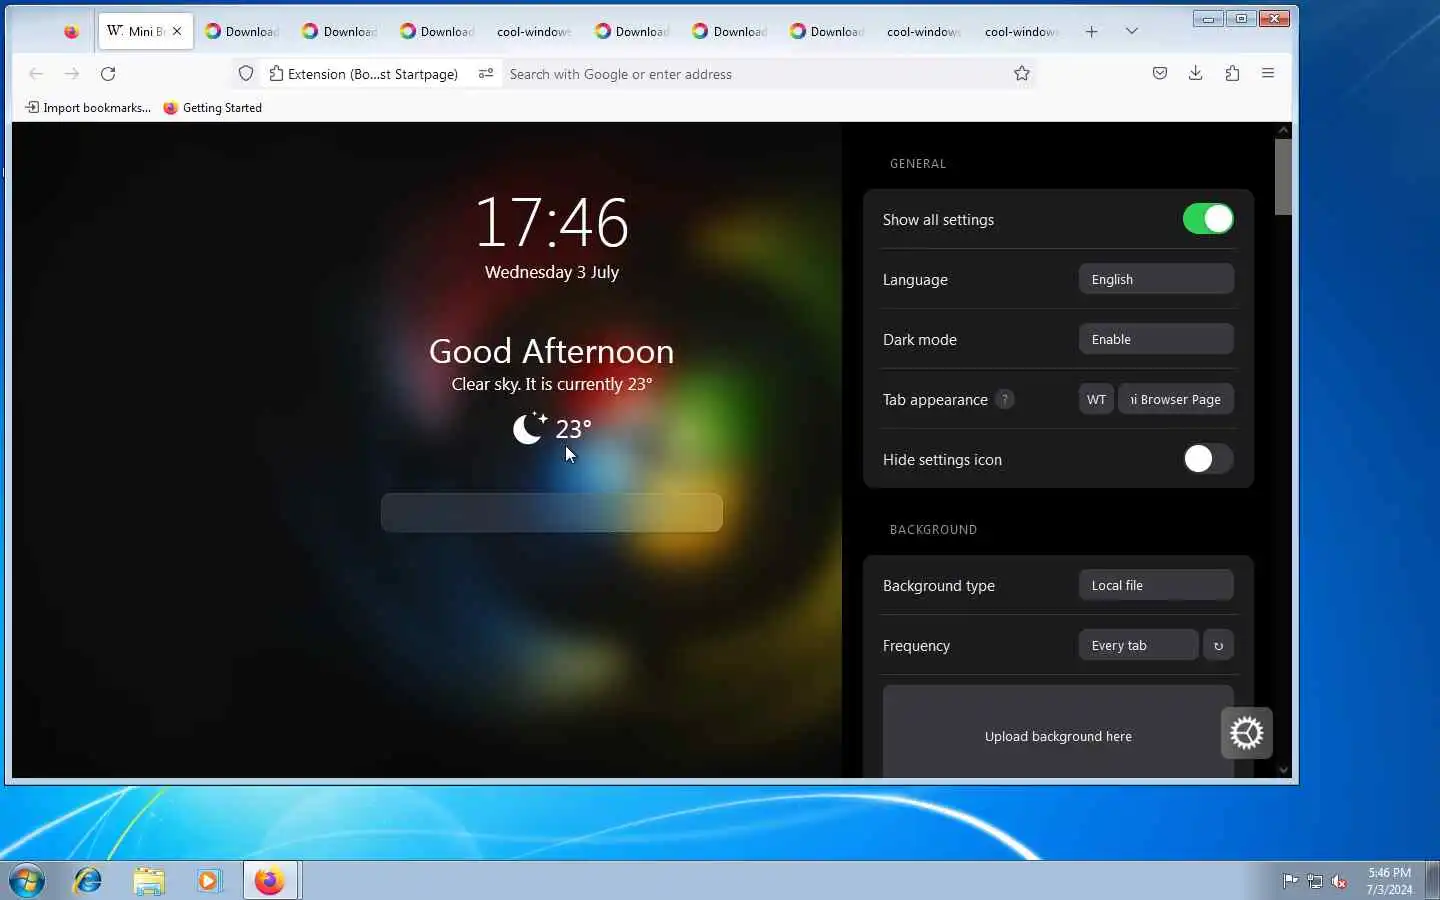Open the Language dropdown
The width and height of the screenshot is (1440, 900).
pyautogui.click(x=1156, y=279)
